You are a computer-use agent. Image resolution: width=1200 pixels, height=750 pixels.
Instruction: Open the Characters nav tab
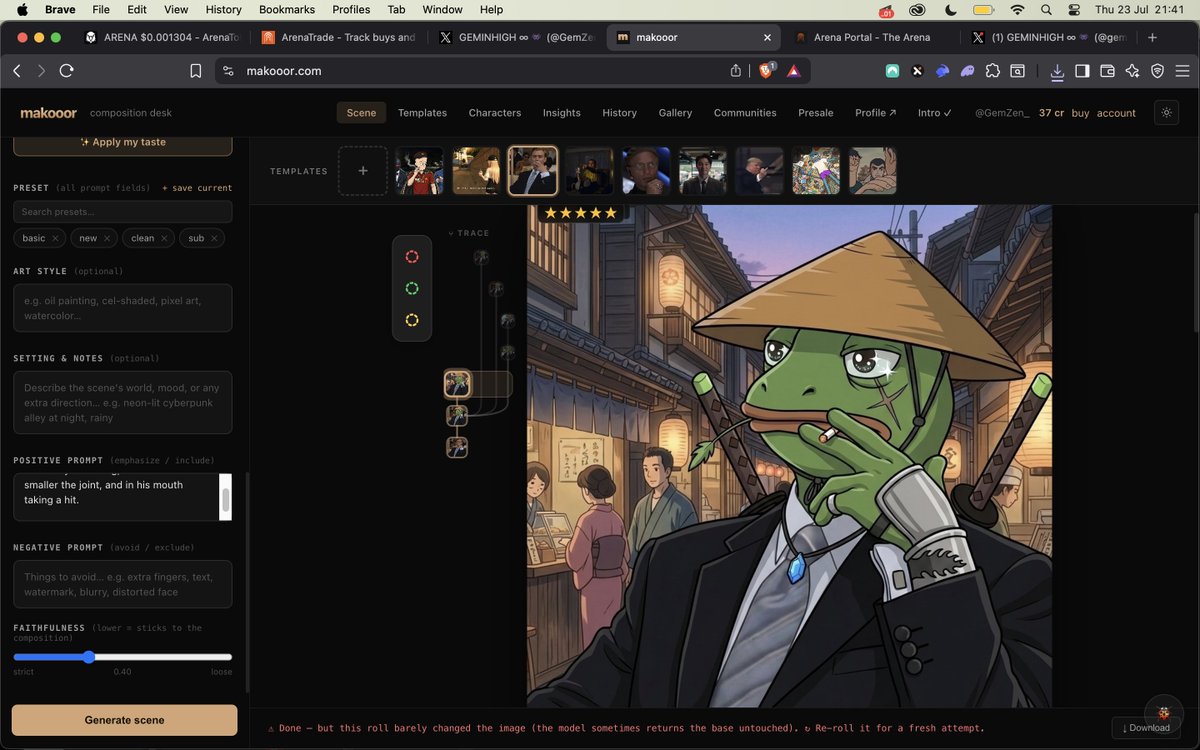pyautogui.click(x=495, y=113)
